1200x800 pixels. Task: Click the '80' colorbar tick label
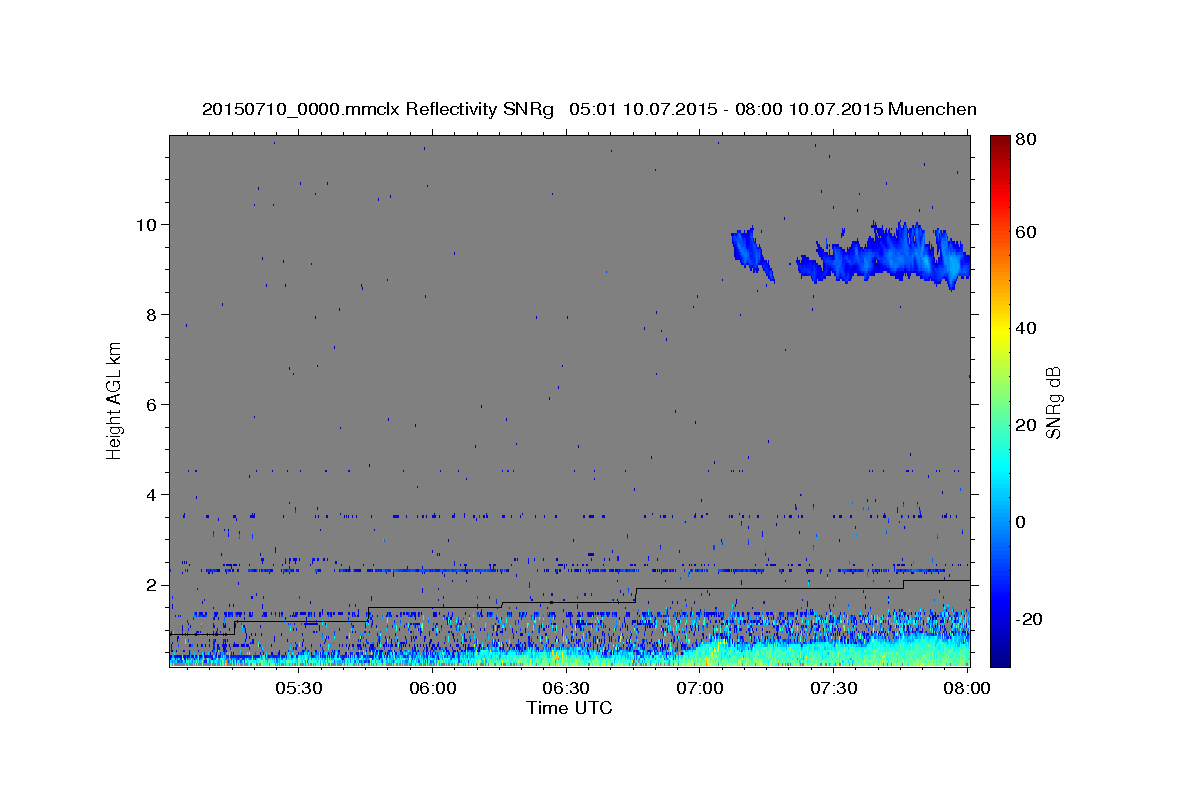pos(1027,140)
